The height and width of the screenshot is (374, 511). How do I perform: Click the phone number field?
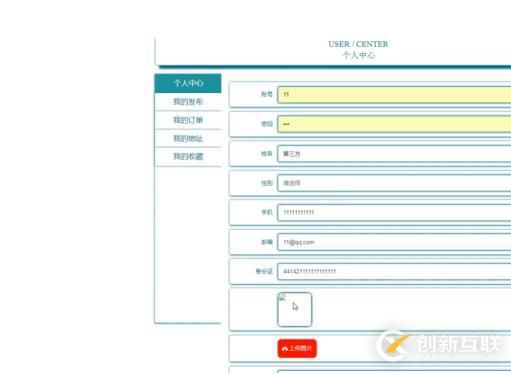394,212
